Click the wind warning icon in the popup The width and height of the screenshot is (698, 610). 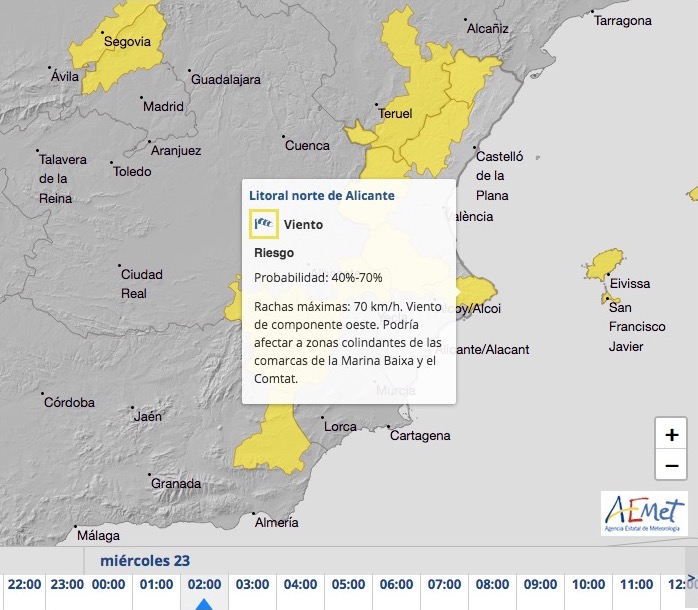tap(264, 224)
